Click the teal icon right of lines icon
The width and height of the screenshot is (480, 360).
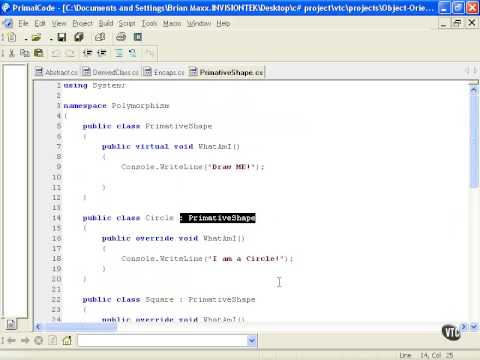click(x=133, y=53)
